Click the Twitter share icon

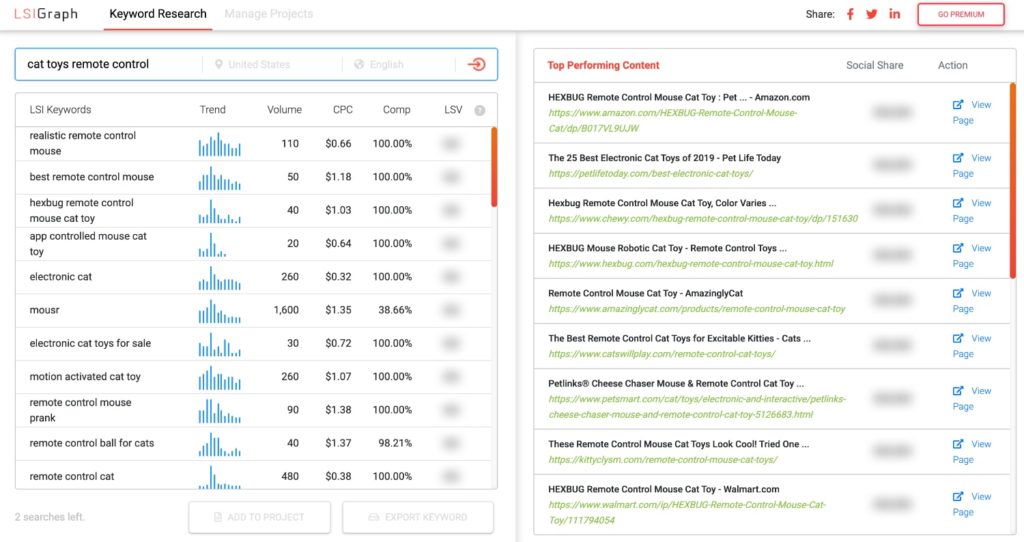pyautogui.click(x=872, y=14)
